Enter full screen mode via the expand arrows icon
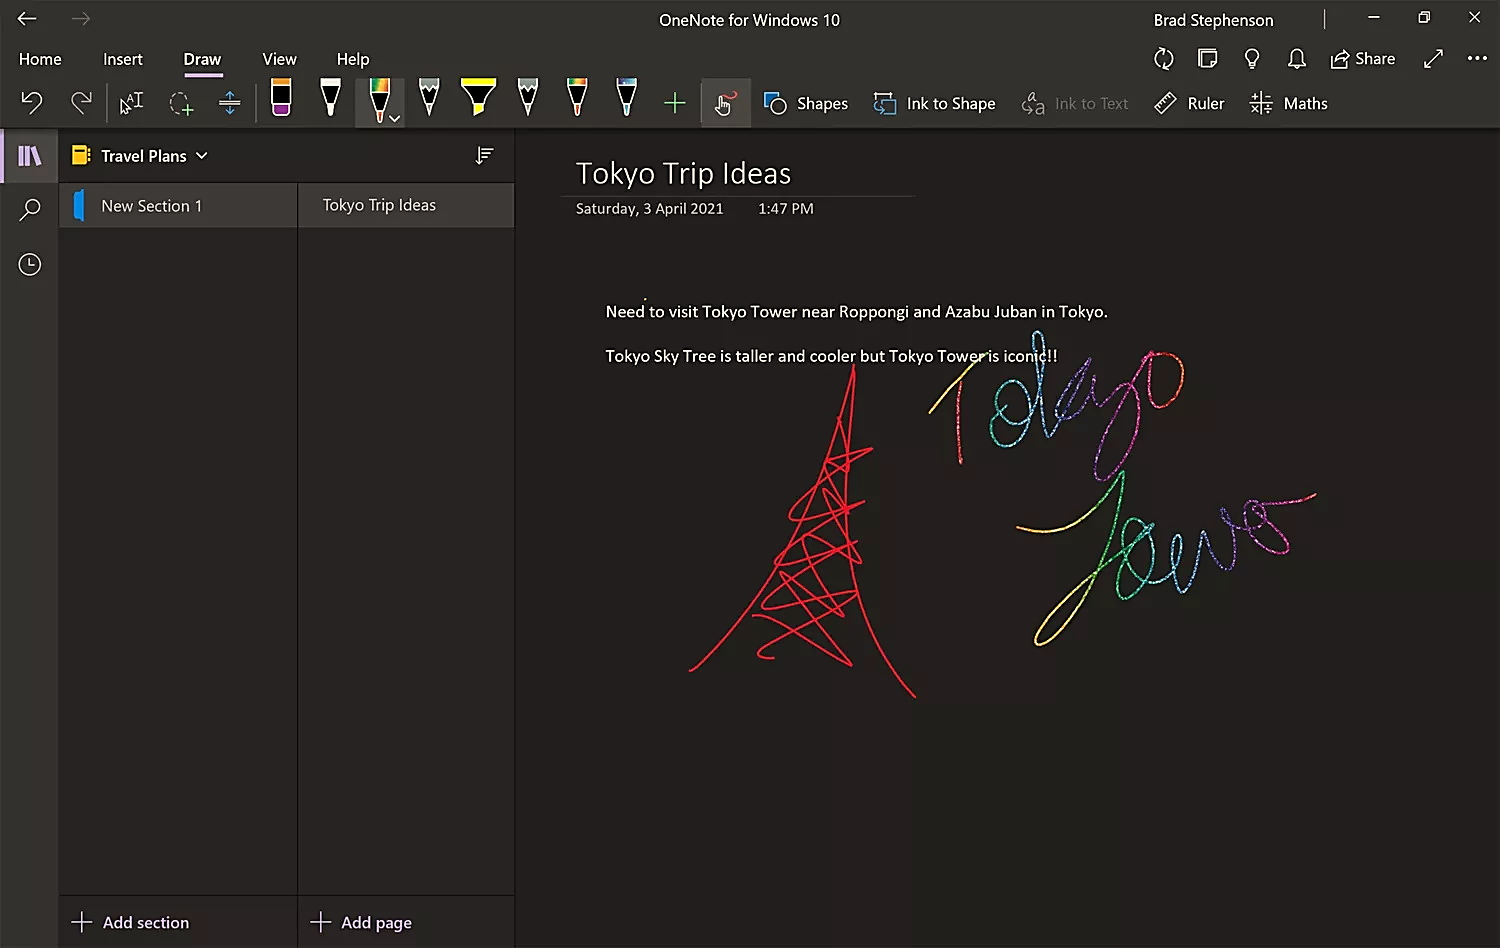Screen dimensions: 1500x948 pyautogui.click(x=1433, y=59)
